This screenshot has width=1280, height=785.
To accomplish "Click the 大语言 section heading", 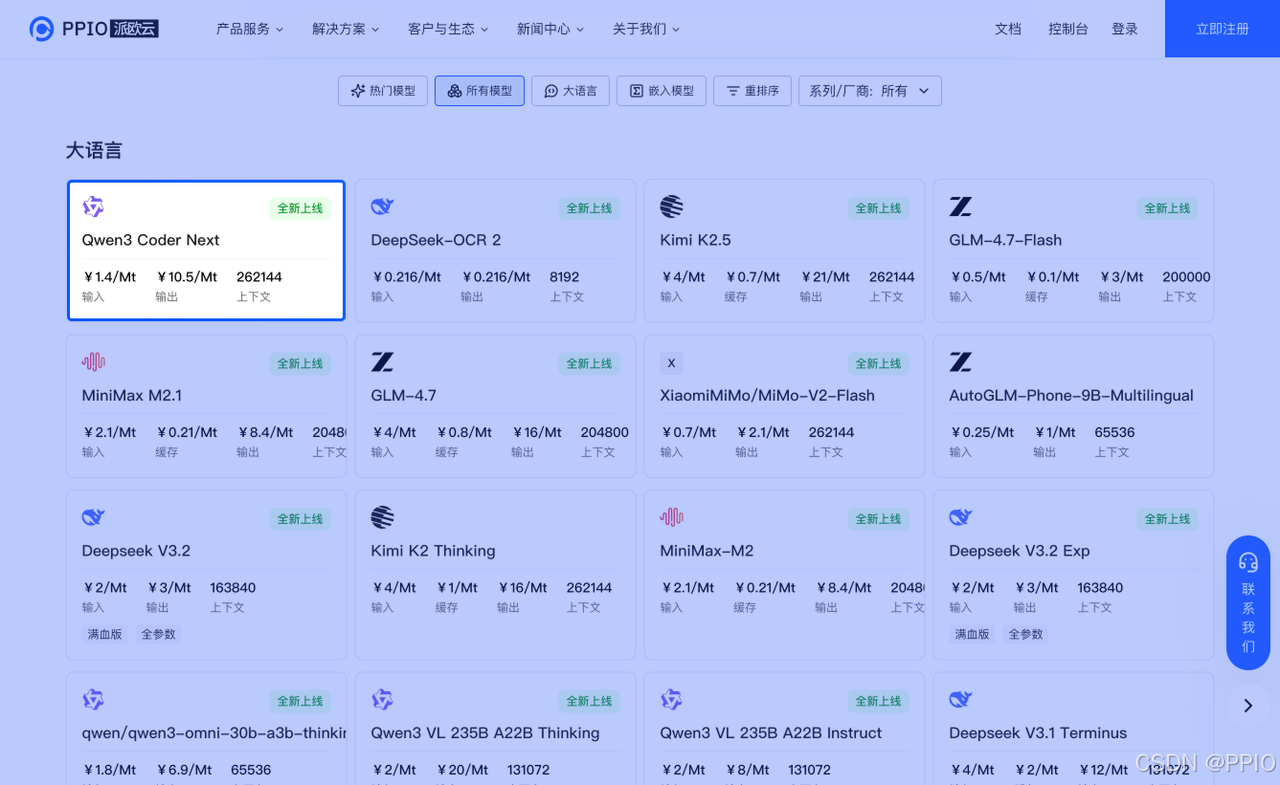I will tap(94, 150).
